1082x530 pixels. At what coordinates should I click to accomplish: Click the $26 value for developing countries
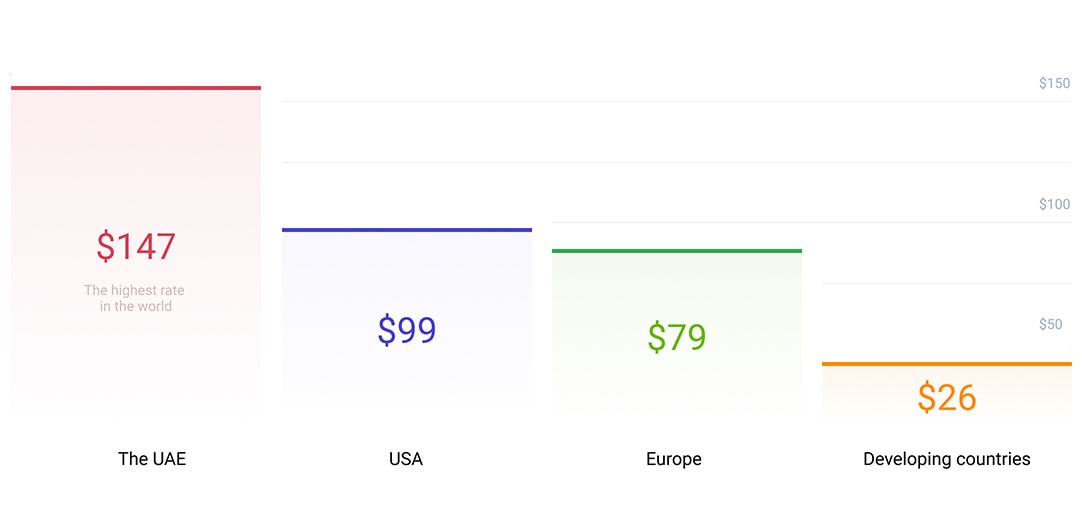(x=947, y=397)
